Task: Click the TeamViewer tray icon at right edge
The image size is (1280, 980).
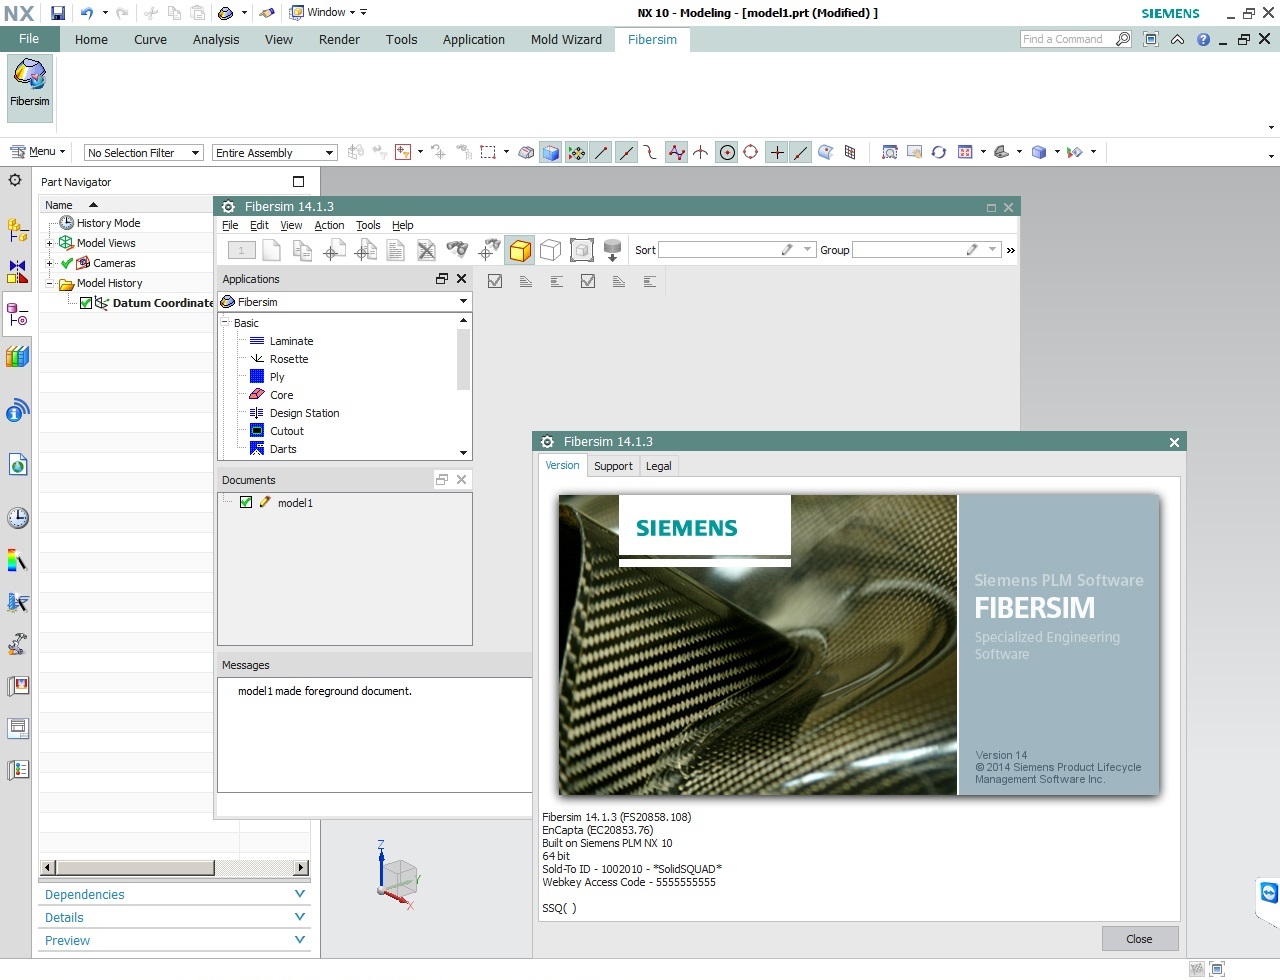Action: coord(1269,893)
